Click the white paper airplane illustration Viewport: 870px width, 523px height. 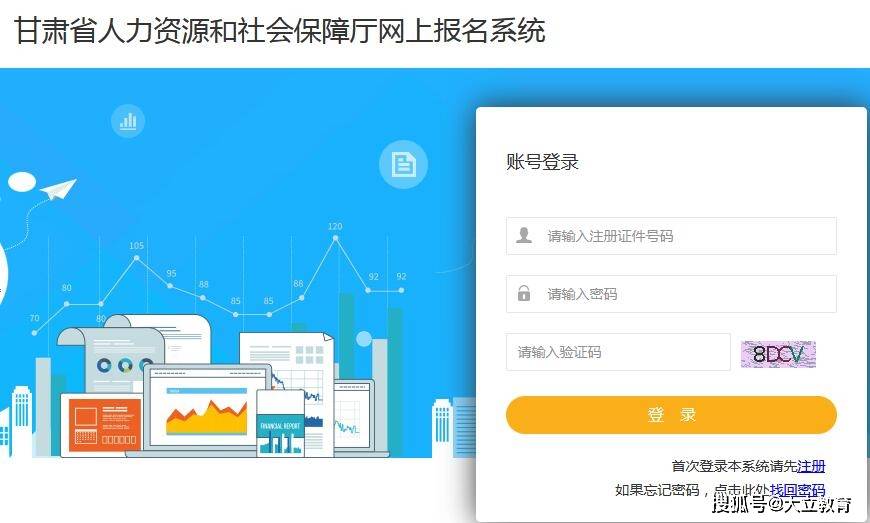pyautogui.click(x=58, y=189)
